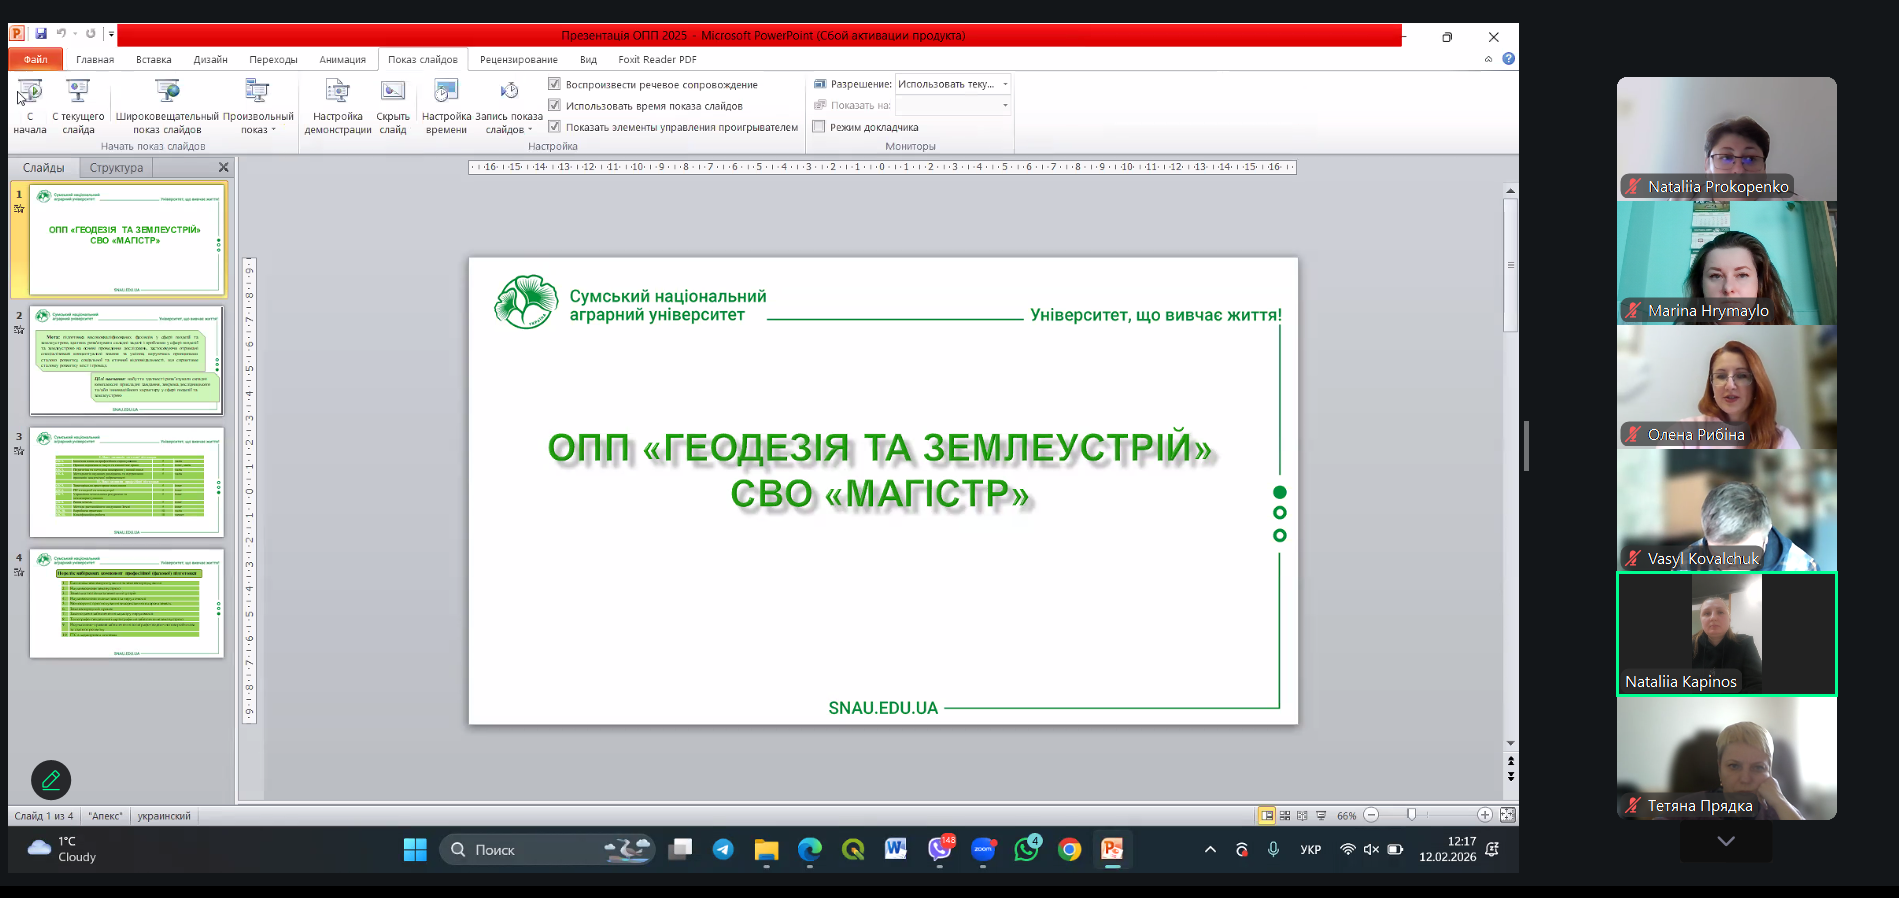Expand the Resolution dropdown

[1005, 84]
